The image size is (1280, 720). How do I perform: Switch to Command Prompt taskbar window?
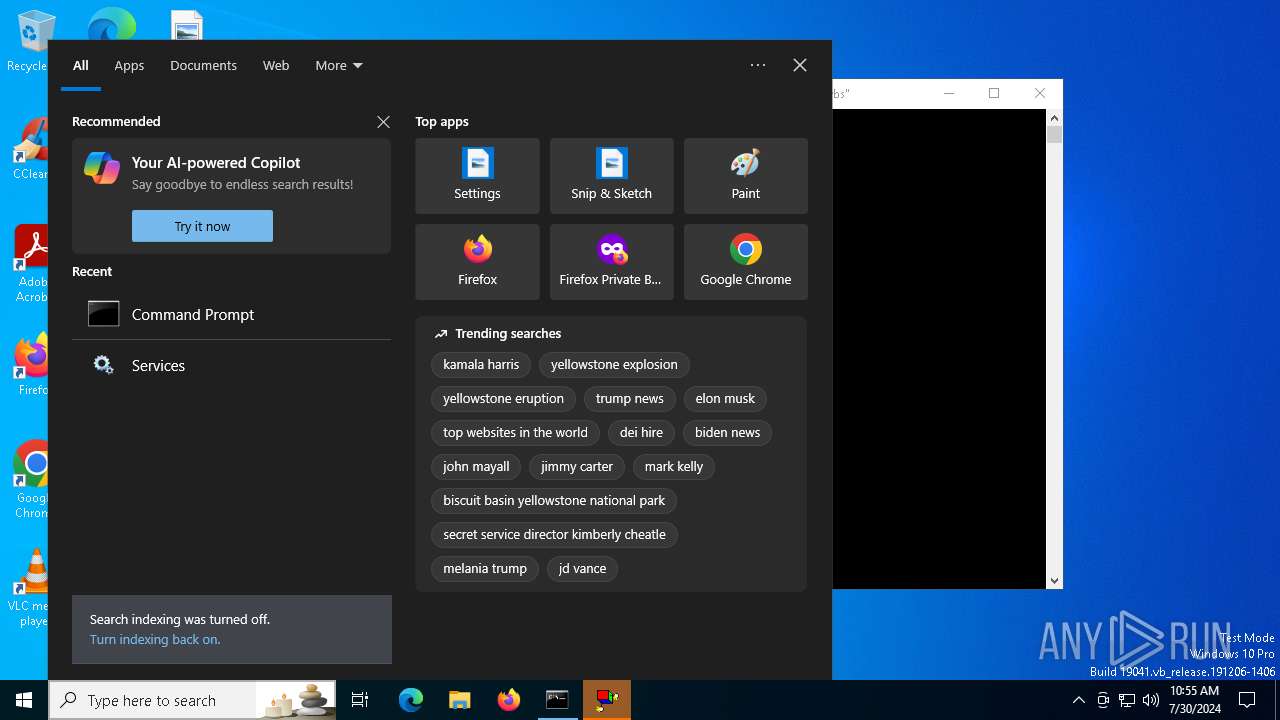click(x=557, y=700)
